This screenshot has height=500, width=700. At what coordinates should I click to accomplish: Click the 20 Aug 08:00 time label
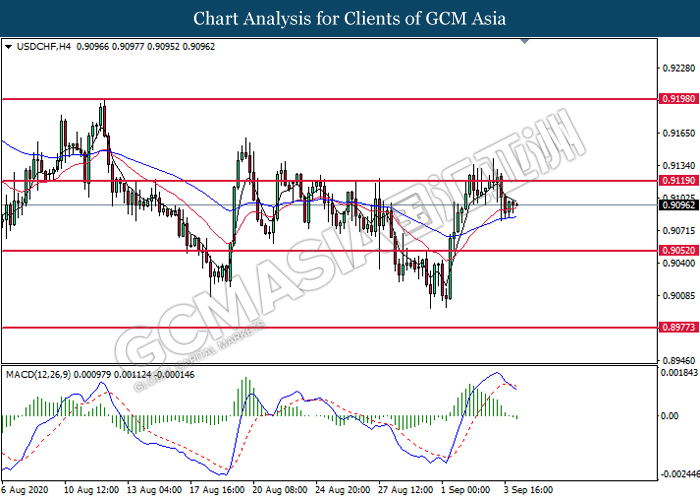coord(280,490)
